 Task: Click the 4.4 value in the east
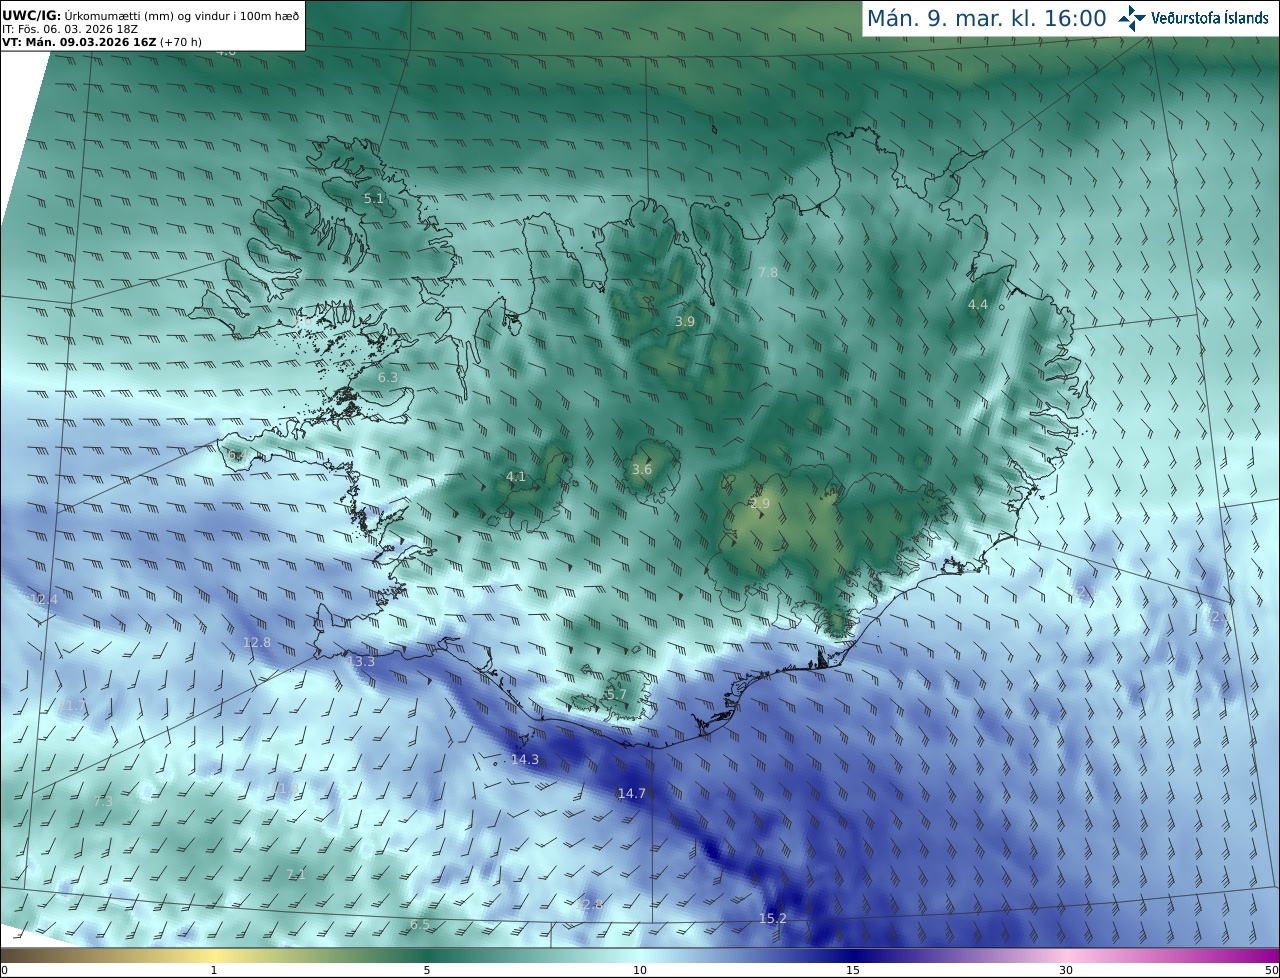point(978,304)
